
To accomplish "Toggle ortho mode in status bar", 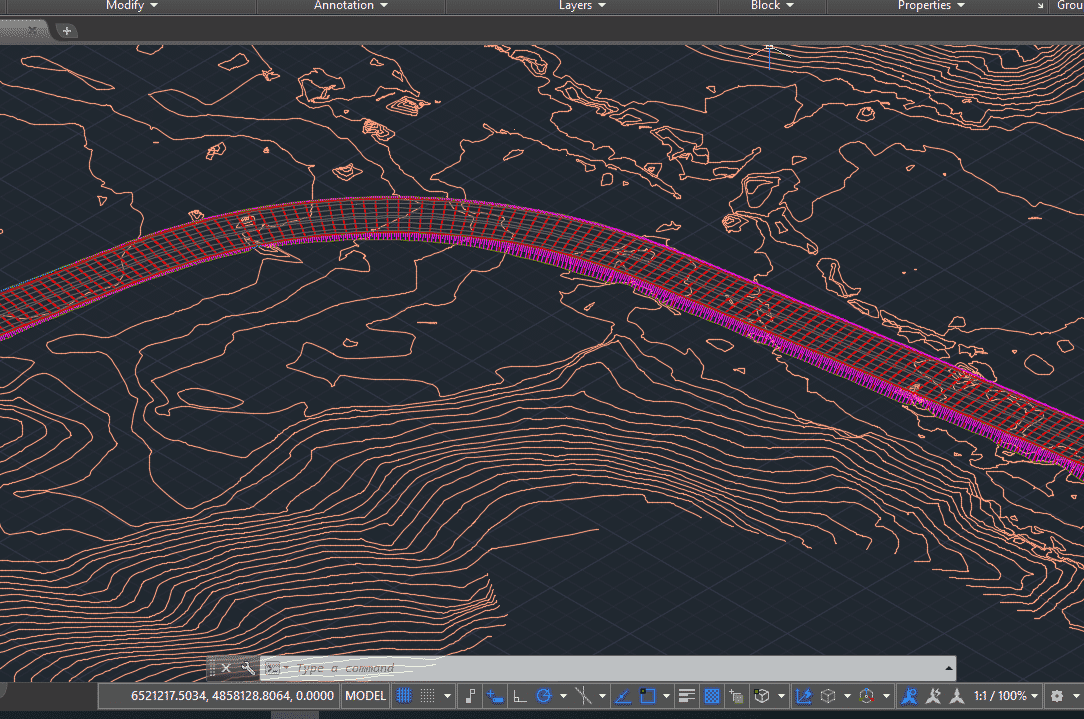I will click(519, 695).
